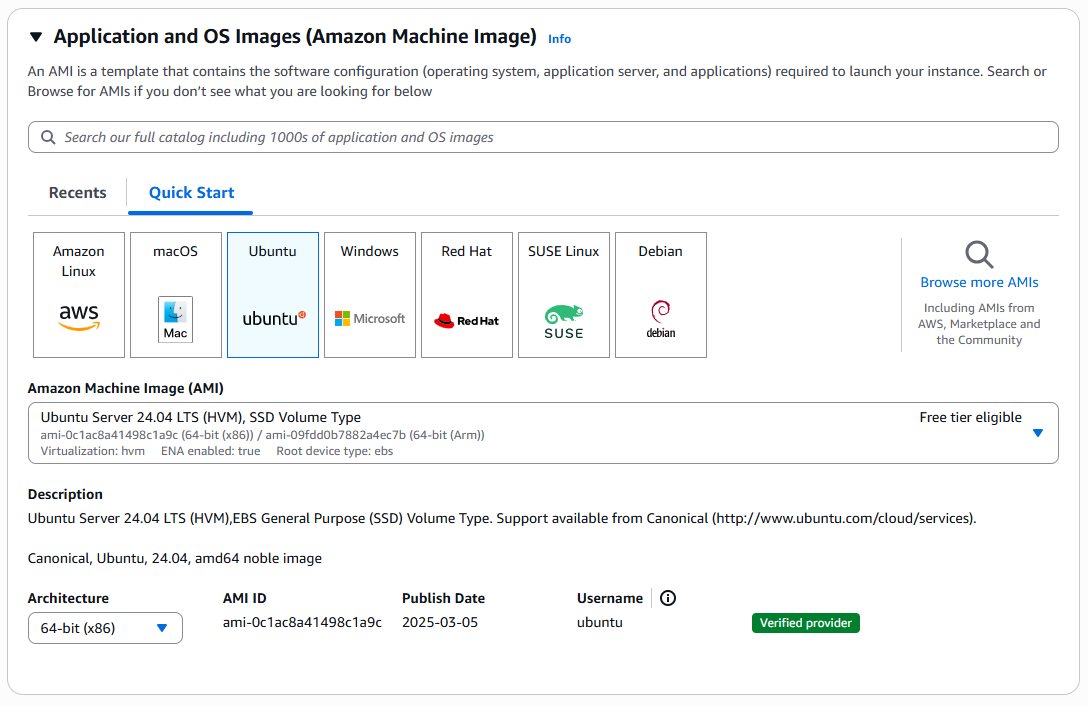Switch to the Quick Start tab
This screenshot has width=1088, height=706.
pos(191,193)
